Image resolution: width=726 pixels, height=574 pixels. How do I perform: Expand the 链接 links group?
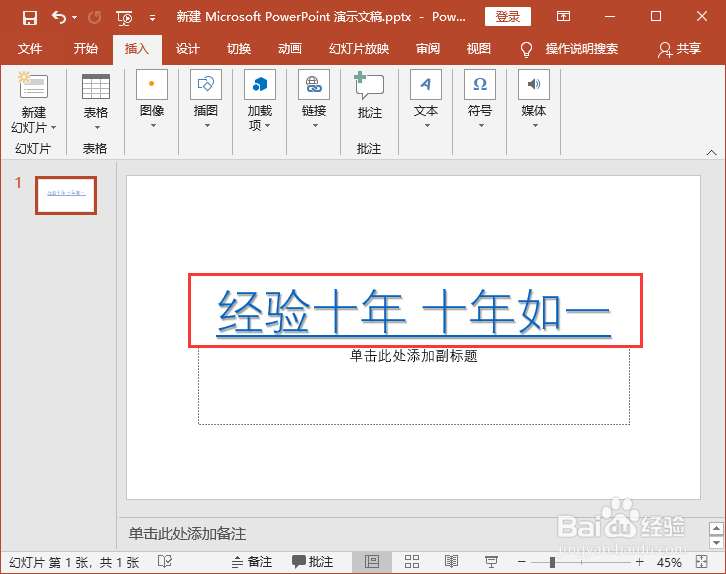click(x=314, y=100)
